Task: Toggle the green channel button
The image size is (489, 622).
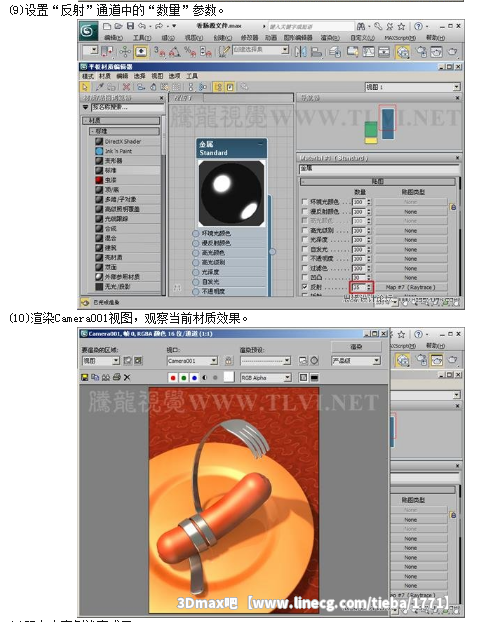Action: (x=183, y=378)
